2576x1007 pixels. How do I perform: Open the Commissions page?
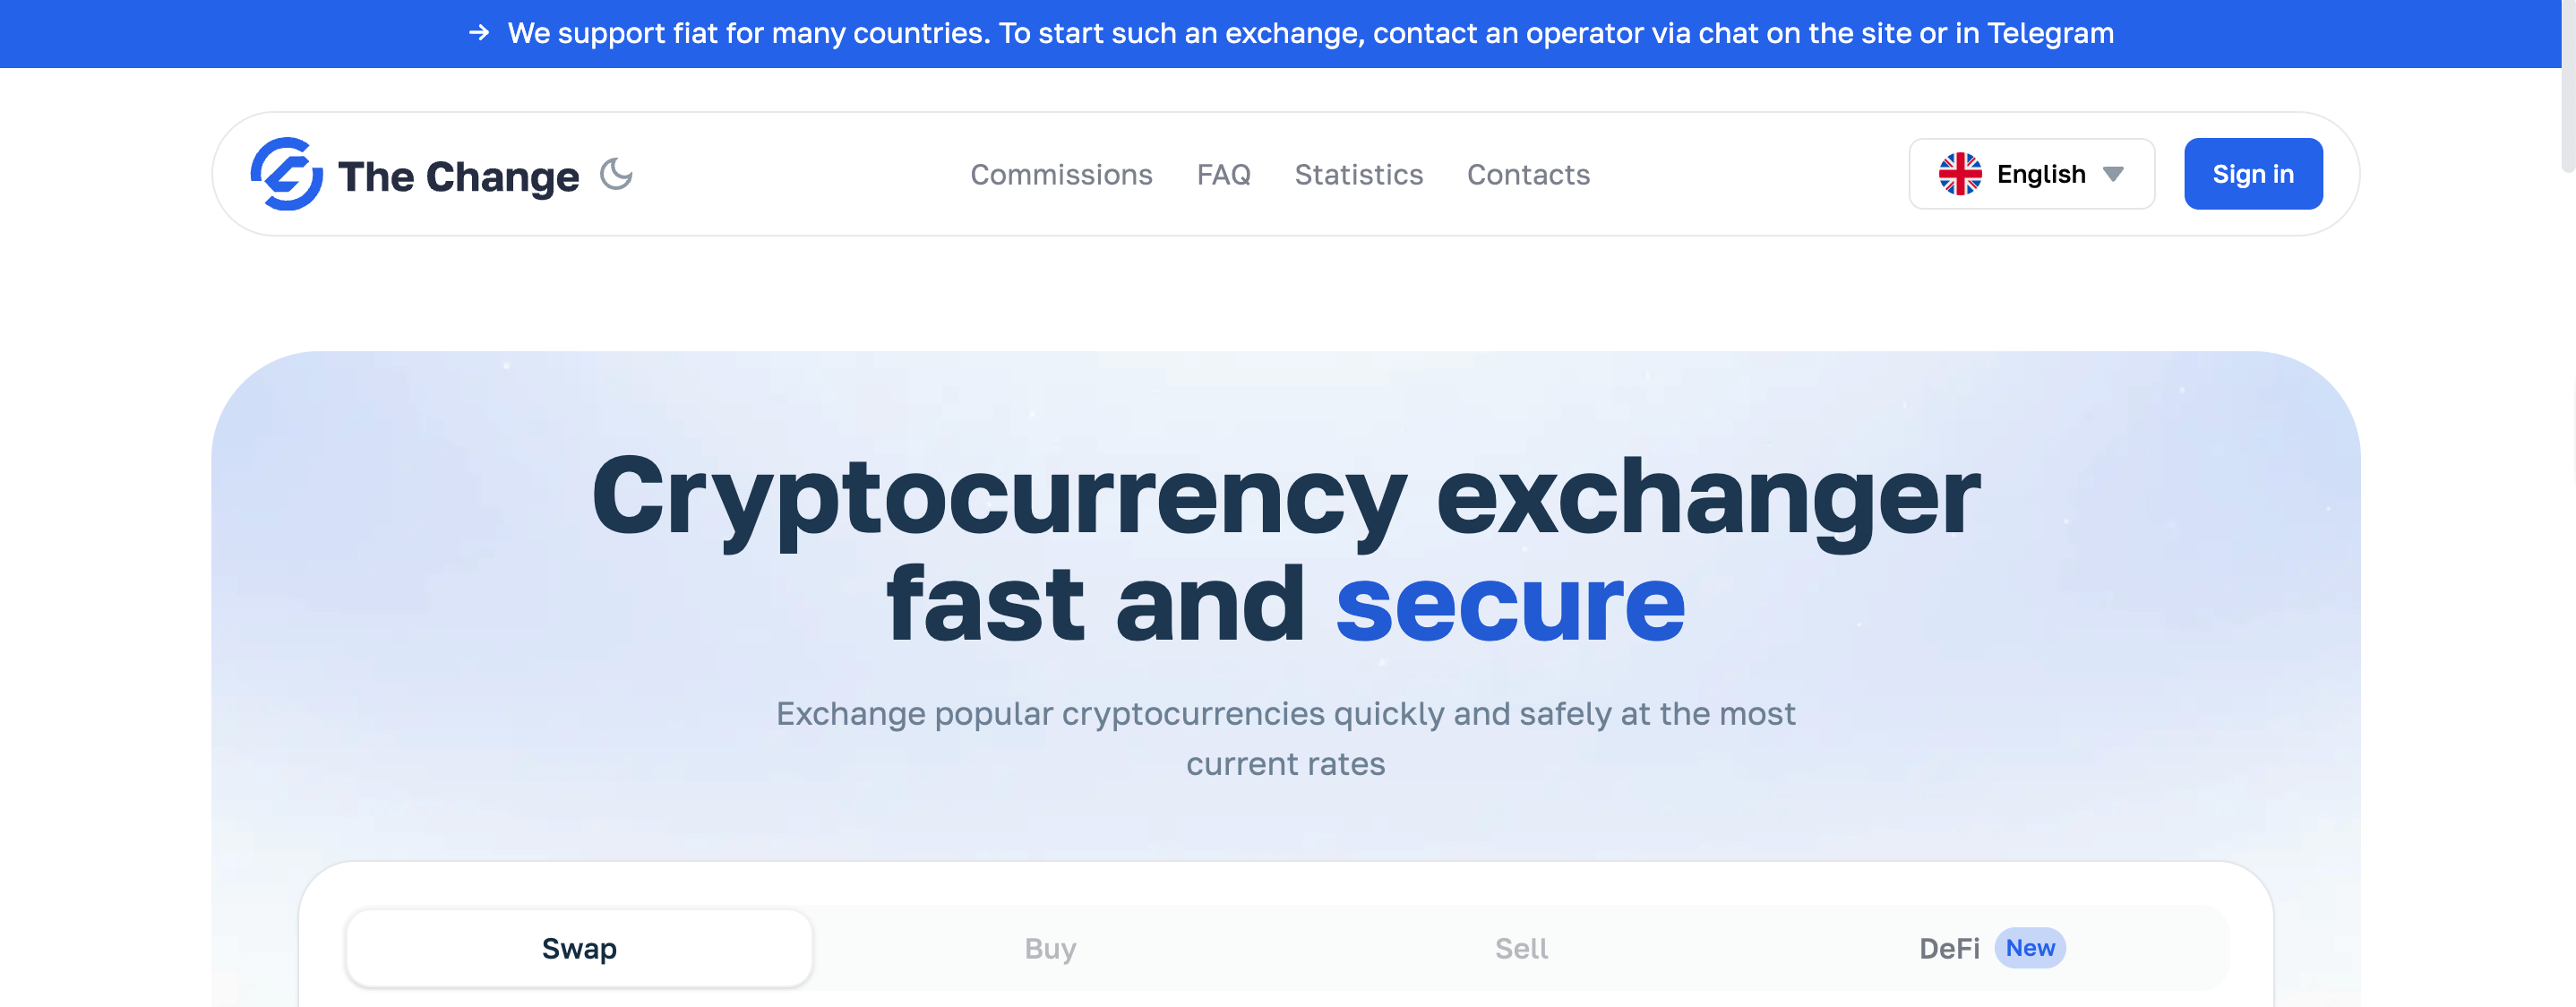(x=1061, y=175)
